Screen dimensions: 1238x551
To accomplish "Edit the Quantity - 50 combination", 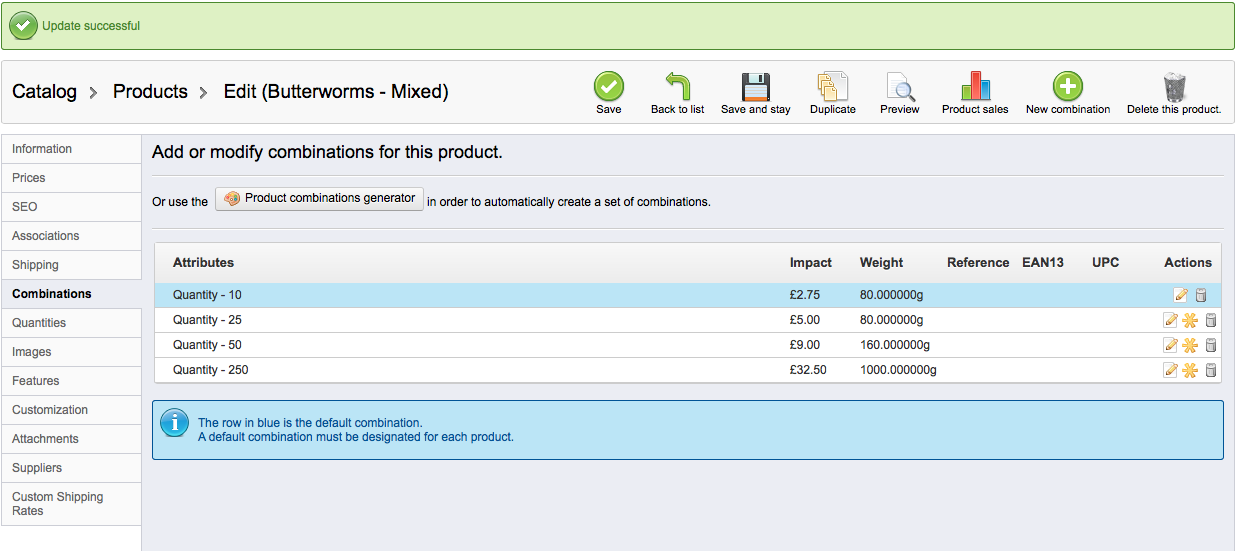I will (x=1171, y=345).
